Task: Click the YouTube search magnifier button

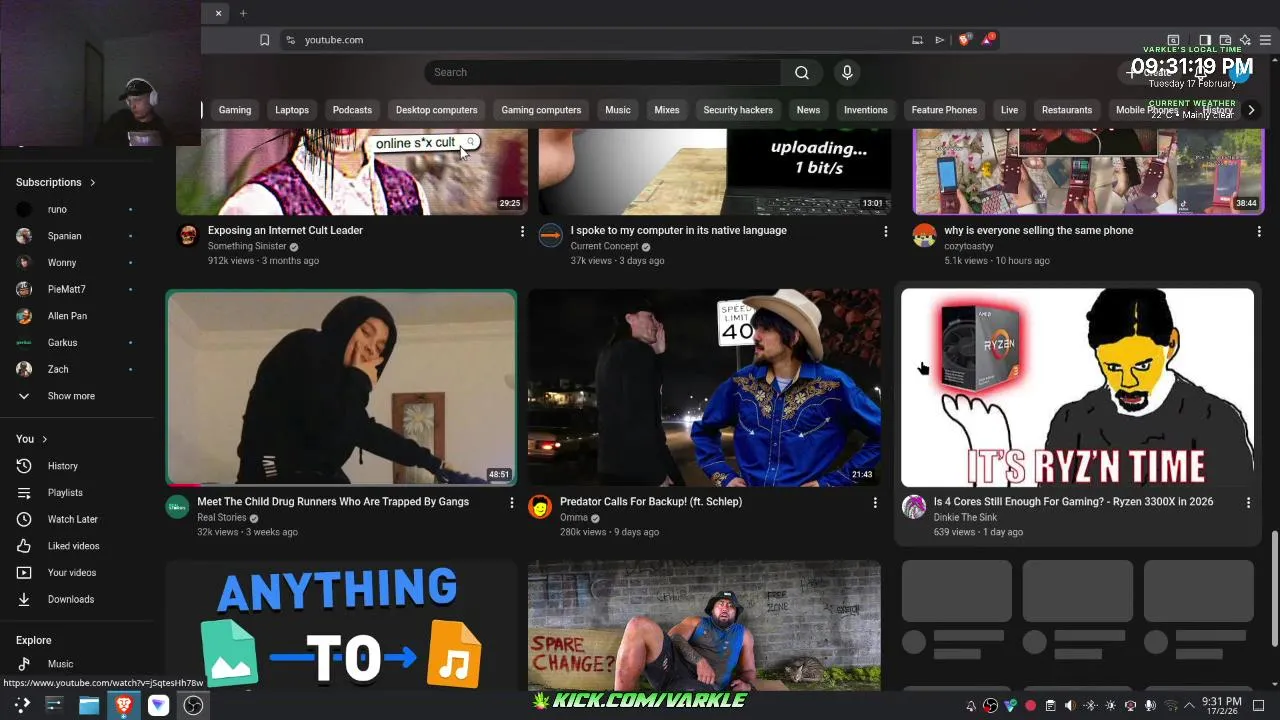Action: tap(802, 72)
